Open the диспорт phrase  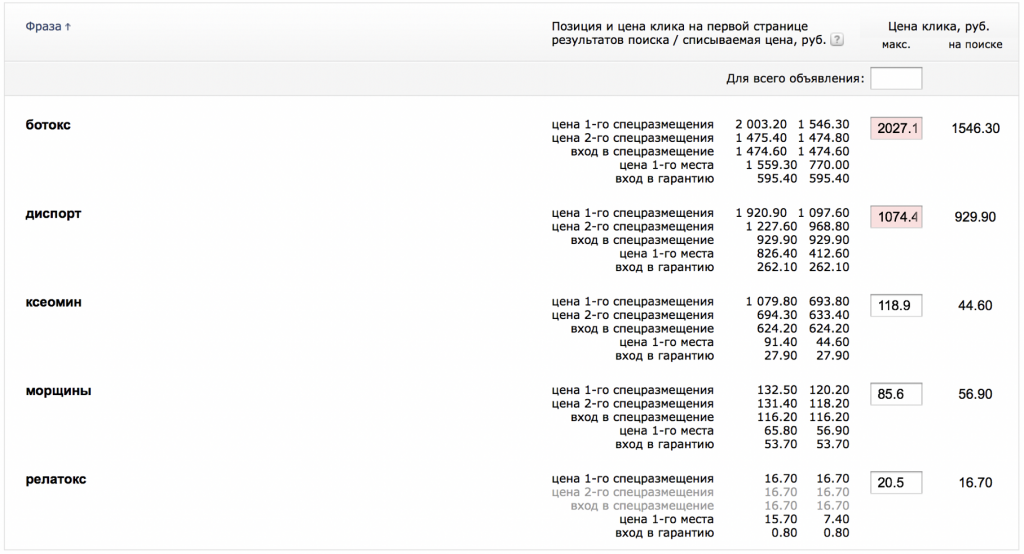[x=53, y=213]
